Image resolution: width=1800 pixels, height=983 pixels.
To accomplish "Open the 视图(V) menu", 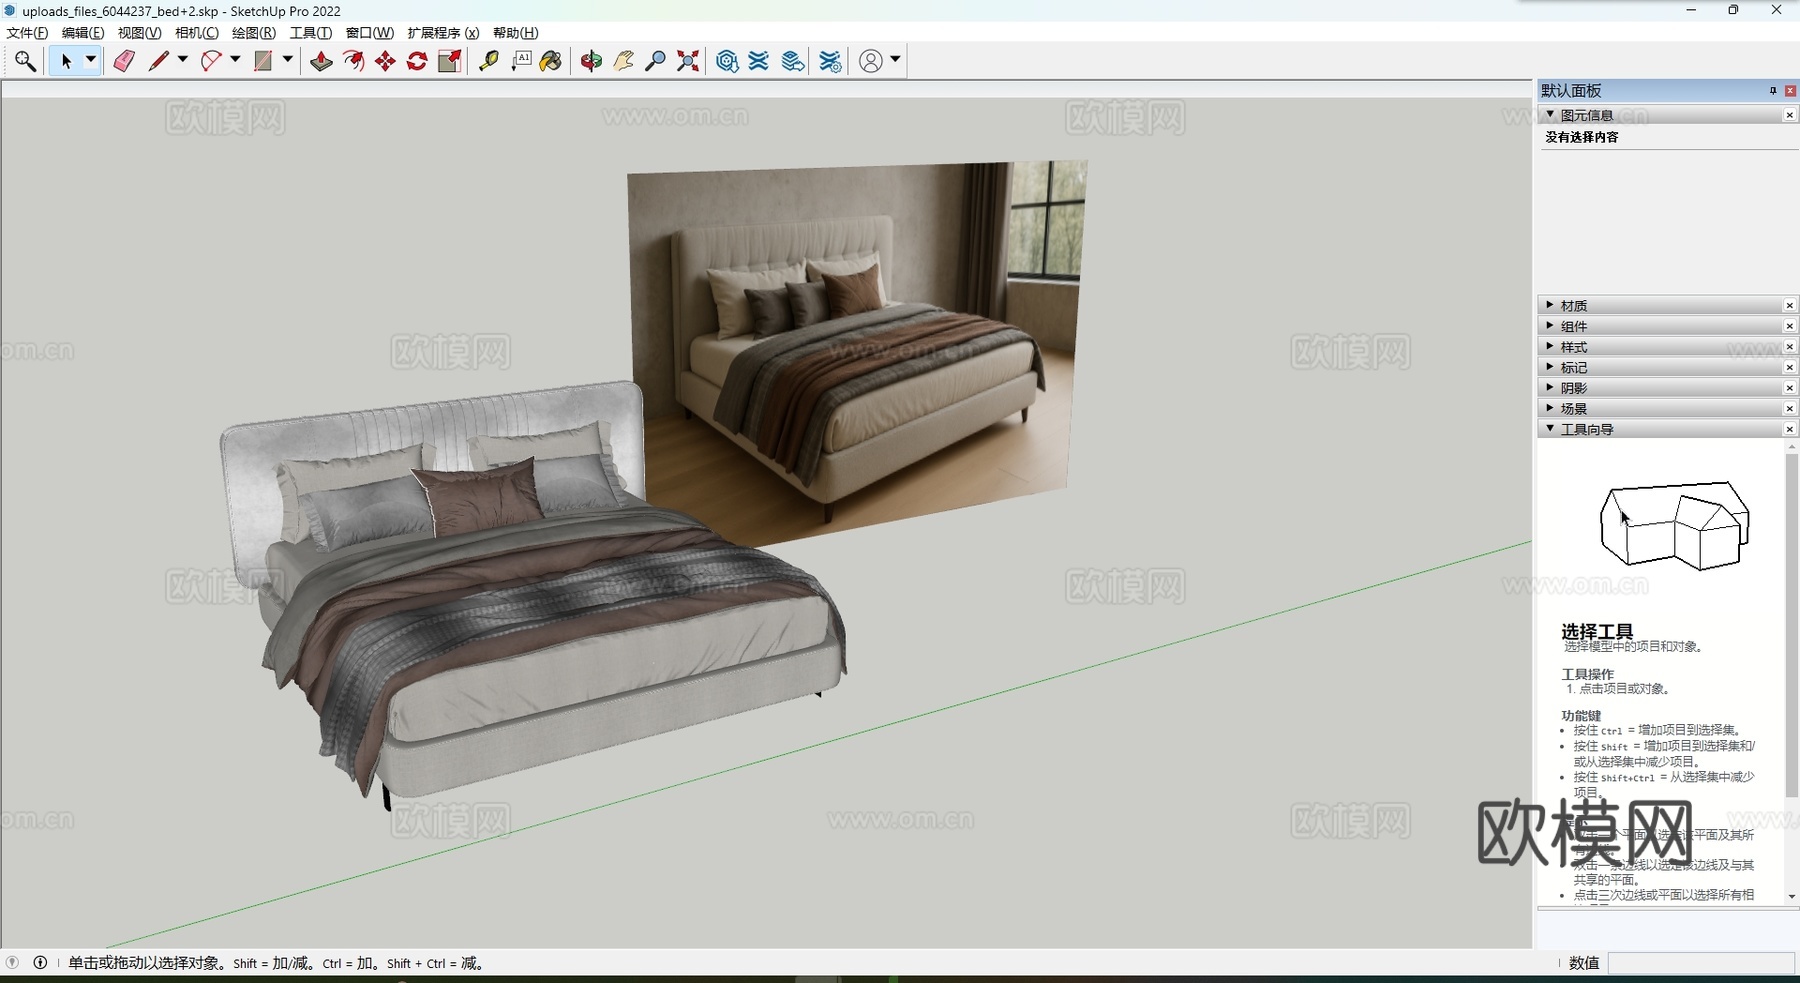I will tap(139, 33).
